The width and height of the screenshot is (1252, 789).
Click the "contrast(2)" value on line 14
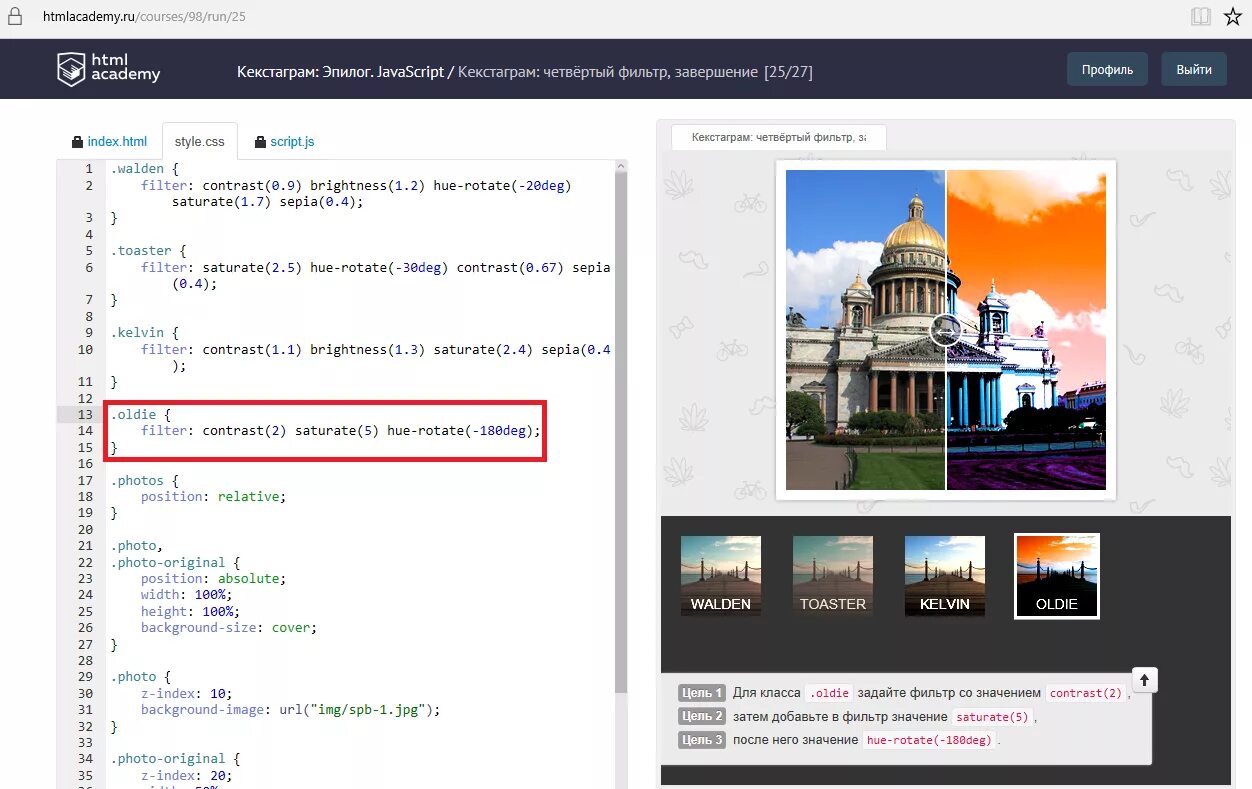point(244,431)
